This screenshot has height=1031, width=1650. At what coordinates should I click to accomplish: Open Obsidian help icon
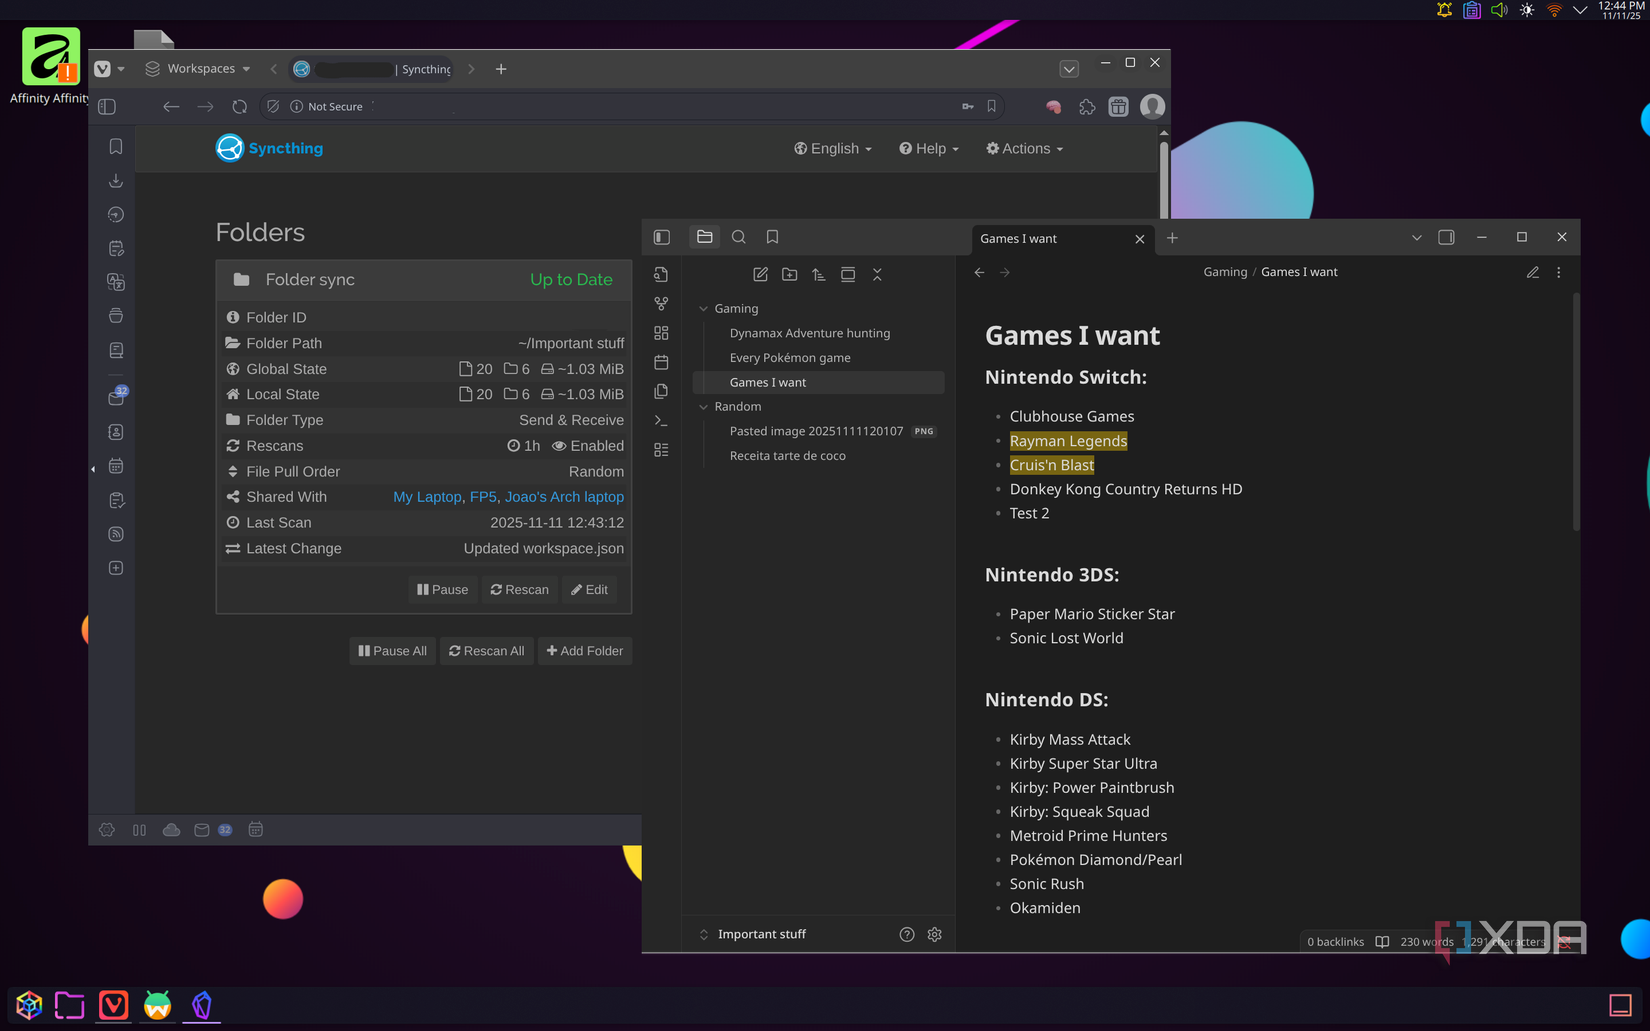pos(907,934)
